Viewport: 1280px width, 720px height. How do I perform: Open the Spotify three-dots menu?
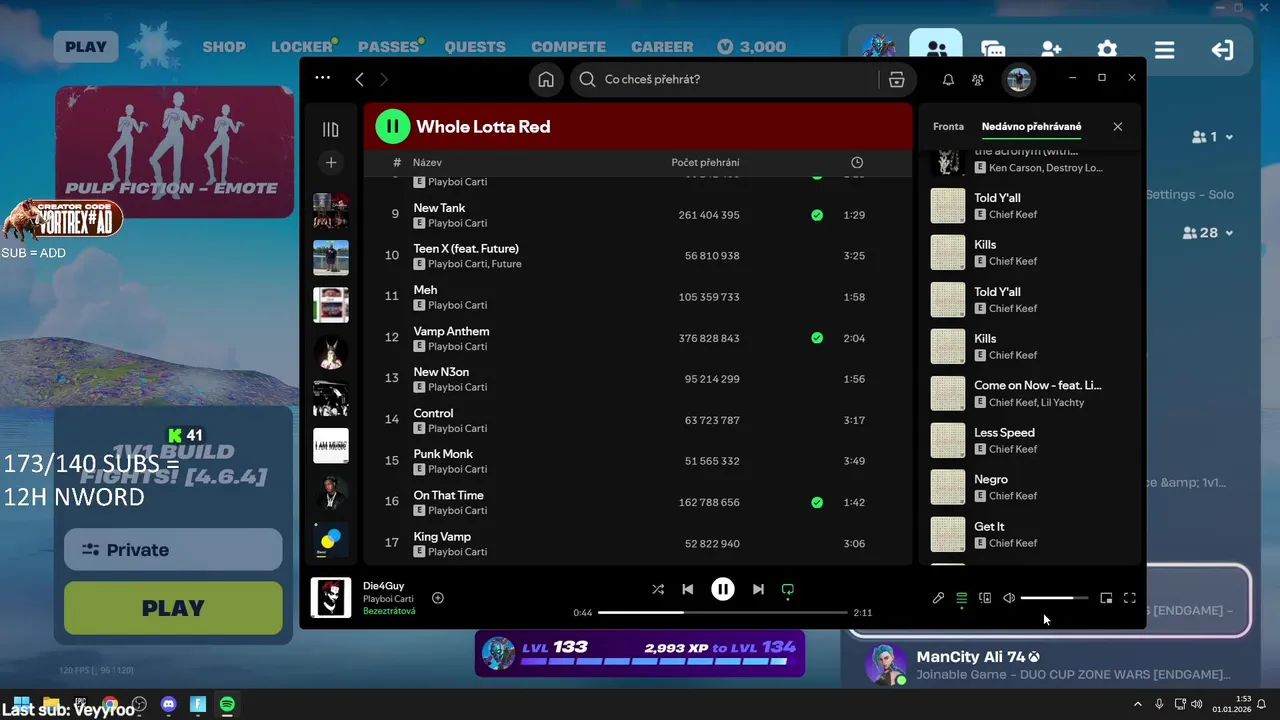coord(322,77)
